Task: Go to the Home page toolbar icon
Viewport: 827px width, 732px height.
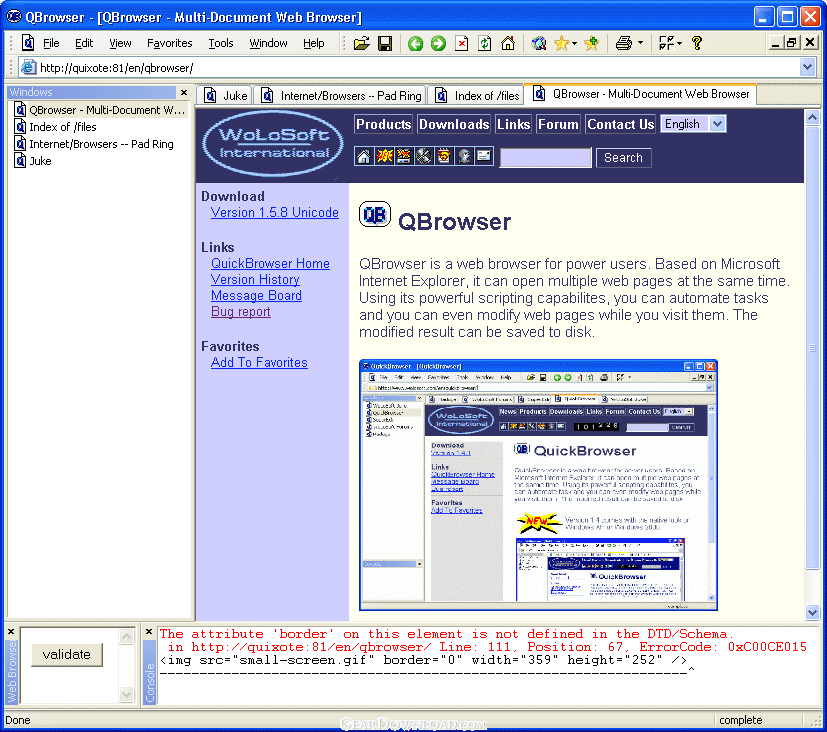Action: pos(508,43)
